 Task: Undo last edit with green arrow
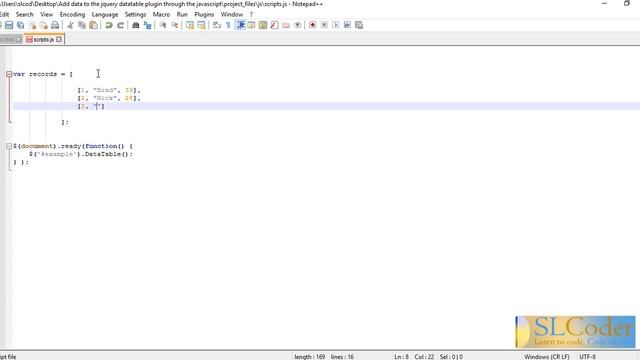[109, 25]
